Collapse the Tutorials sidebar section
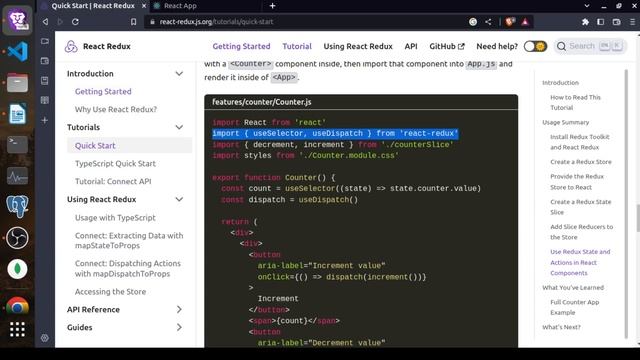This screenshot has height=360, width=640. (x=179, y=127)
